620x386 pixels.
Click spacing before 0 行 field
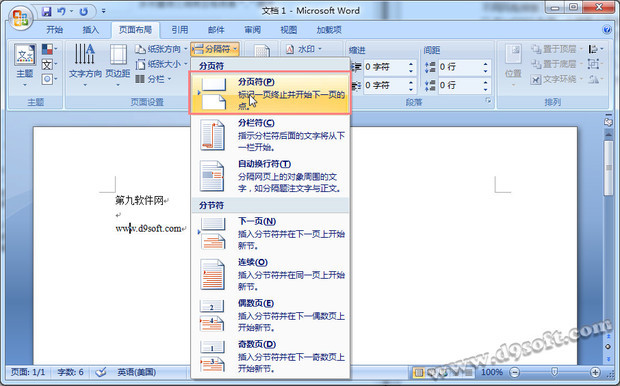460,67
